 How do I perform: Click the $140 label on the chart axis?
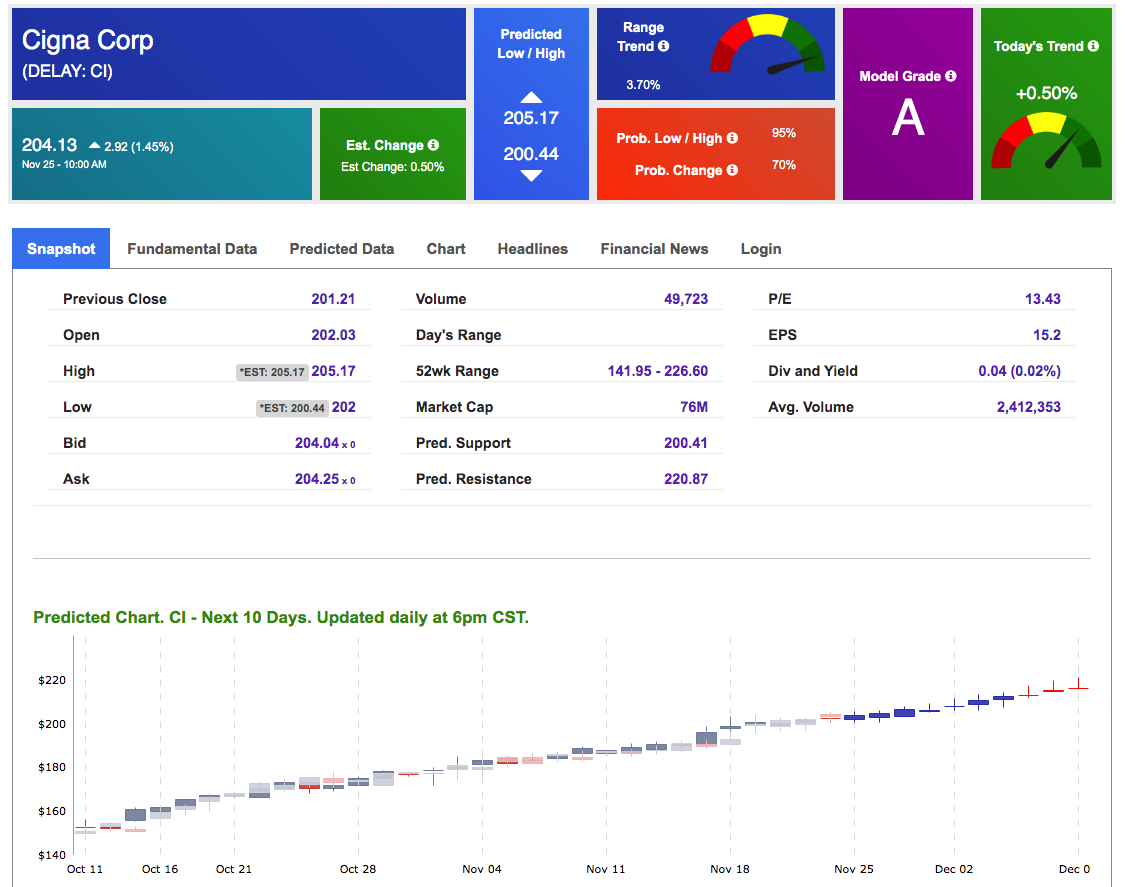[52, 855]
